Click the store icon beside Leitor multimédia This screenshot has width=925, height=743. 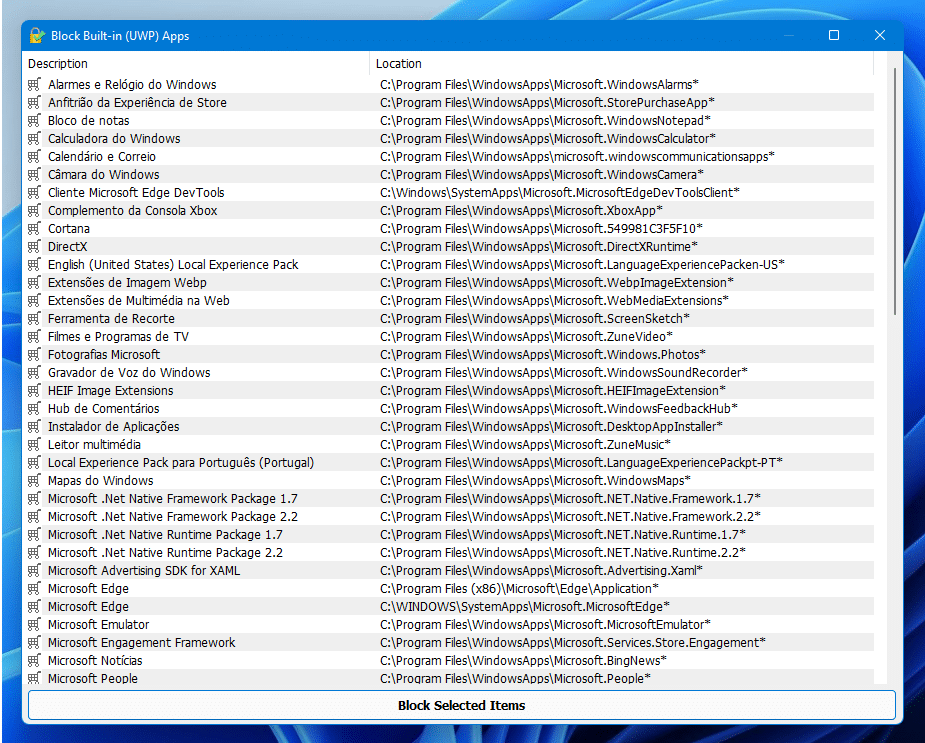(34, 444)
